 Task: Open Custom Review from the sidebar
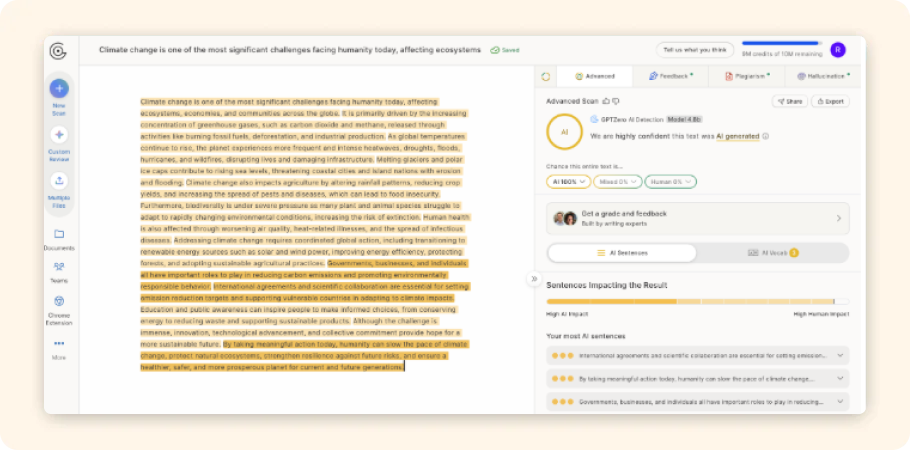click(x=59, y=135)
